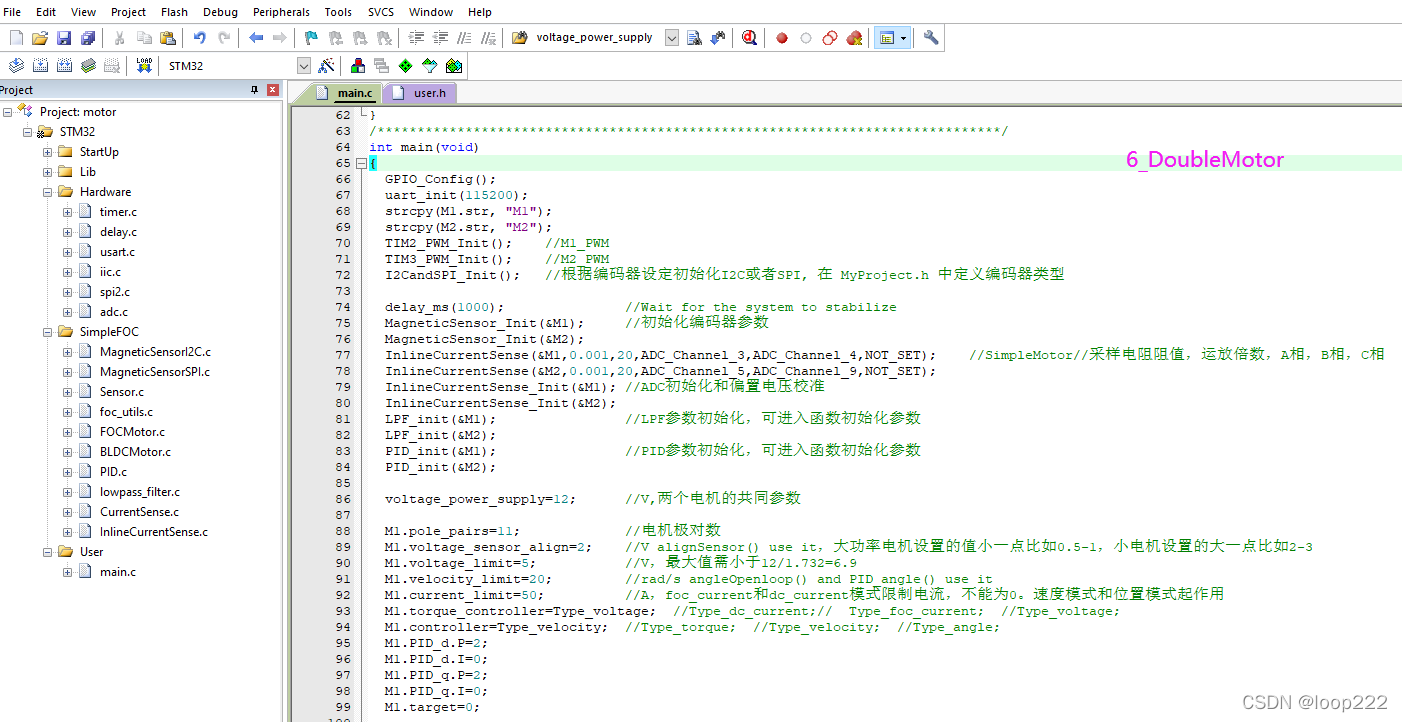Screen dimensions: 1402x722
Task: Open the Peripherals menu
Action: [x=281, y=12]
